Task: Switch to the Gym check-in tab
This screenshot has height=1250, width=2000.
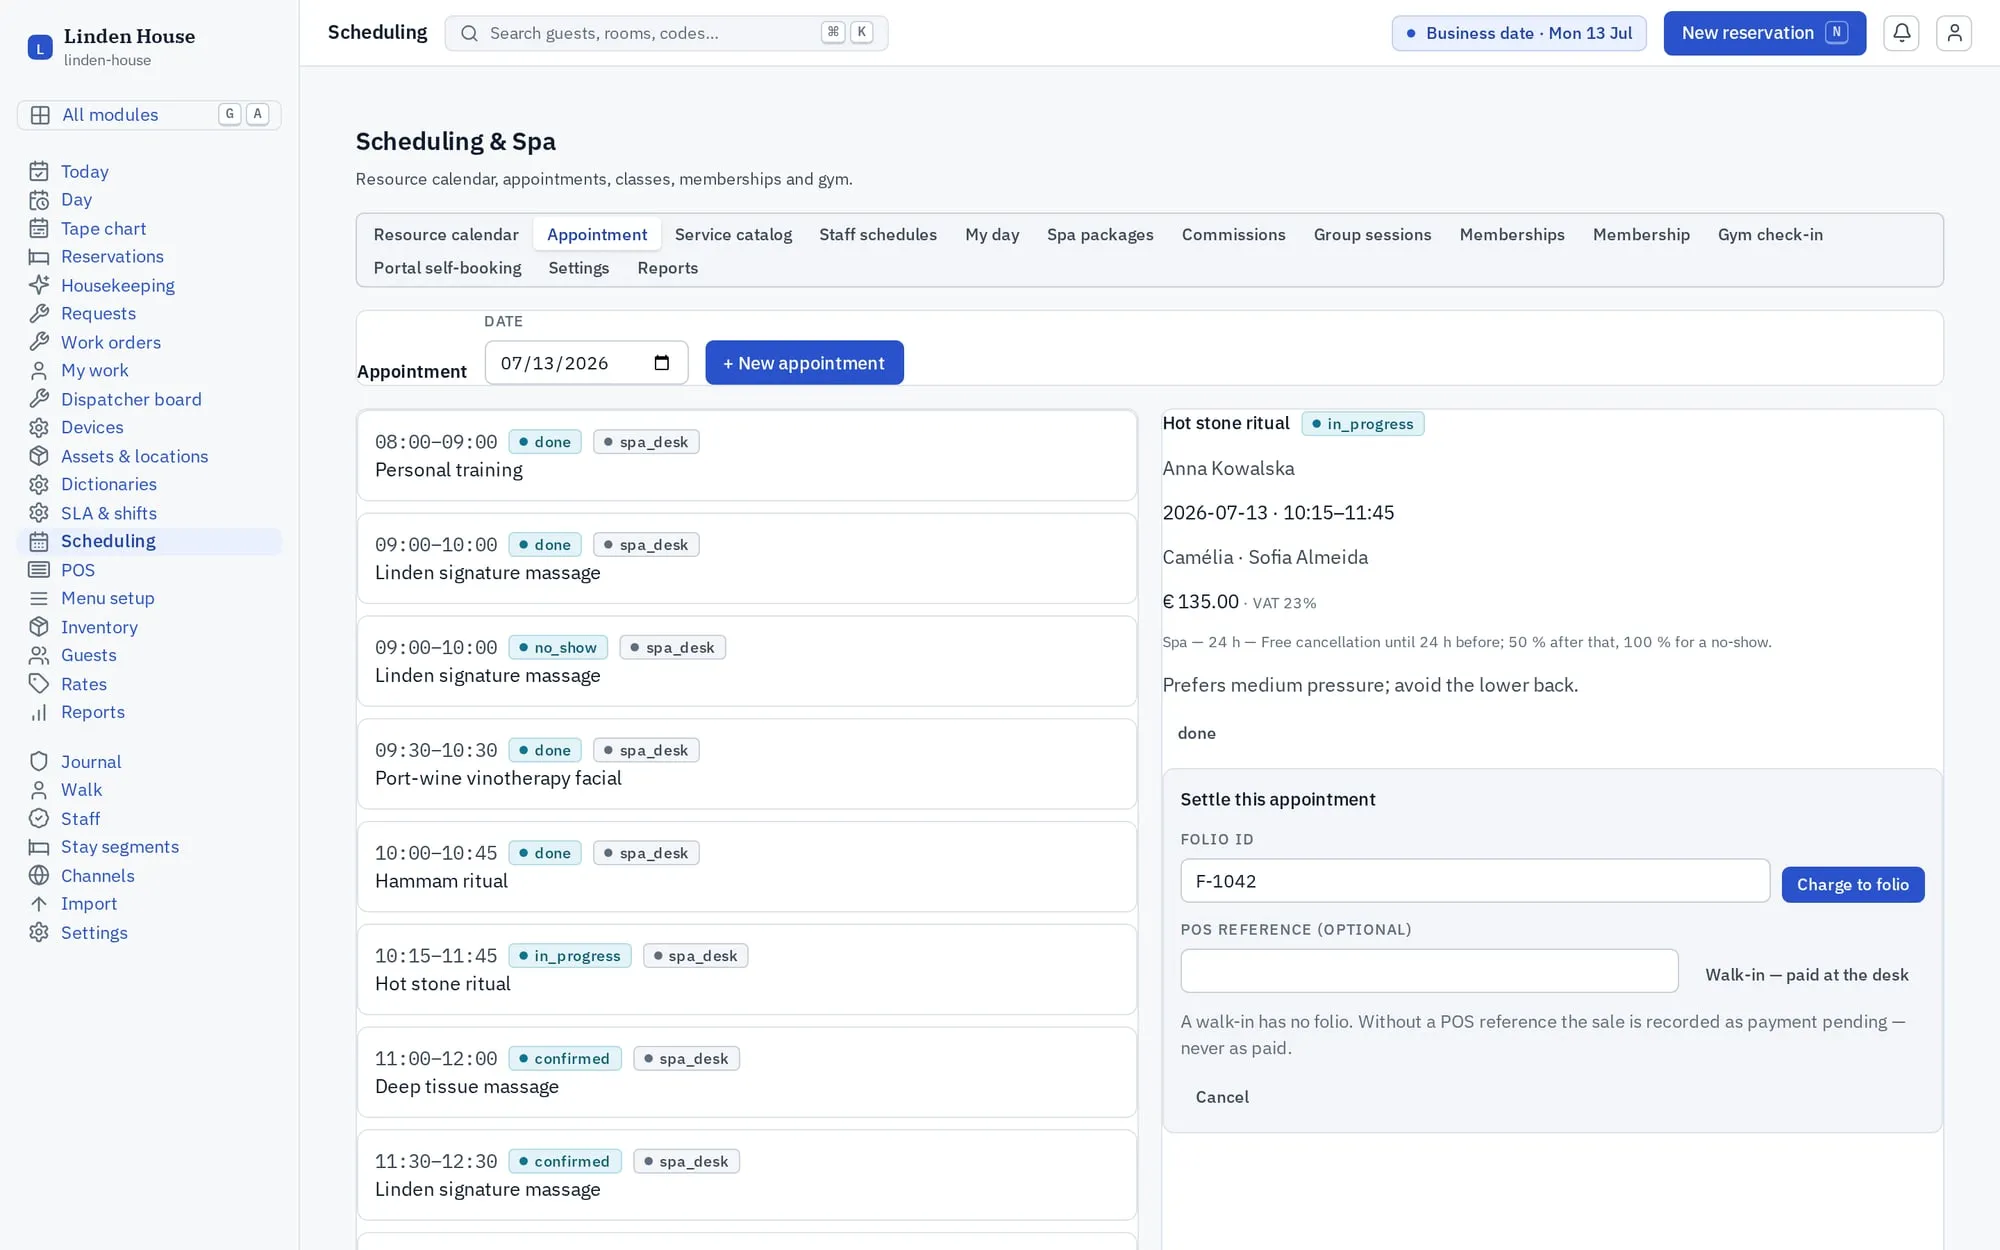Action: pos(1770,235)
